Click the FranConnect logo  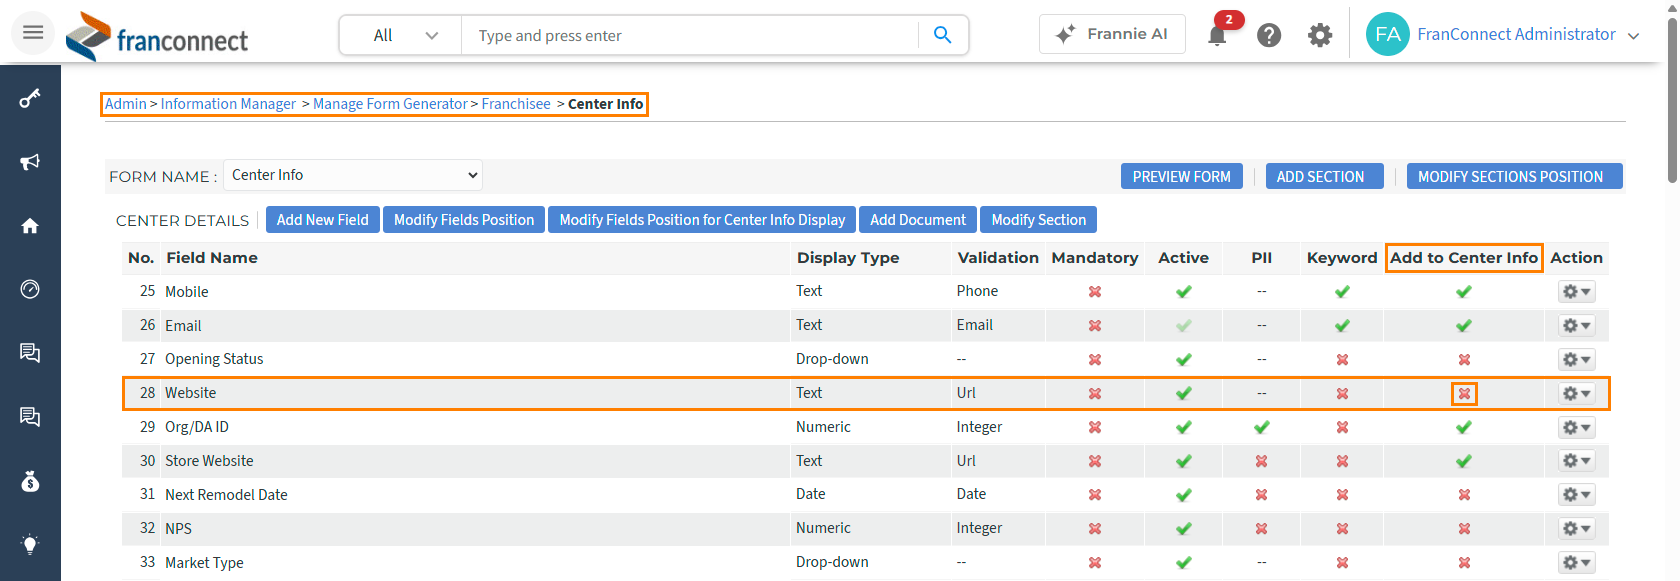(157, 37)
